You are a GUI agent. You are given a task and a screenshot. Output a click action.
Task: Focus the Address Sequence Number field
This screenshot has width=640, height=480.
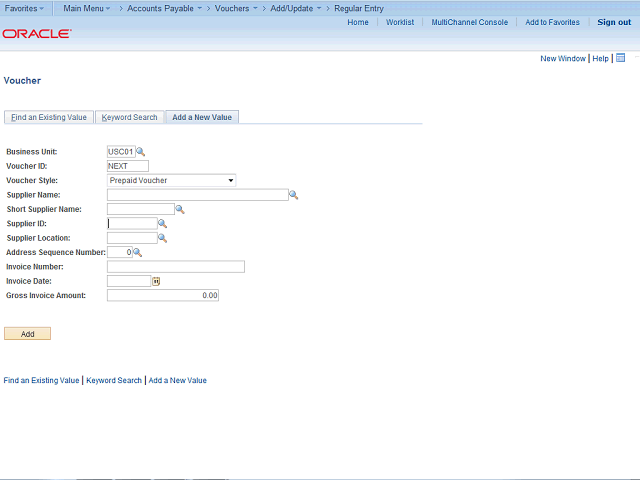(x=120, y=252)
